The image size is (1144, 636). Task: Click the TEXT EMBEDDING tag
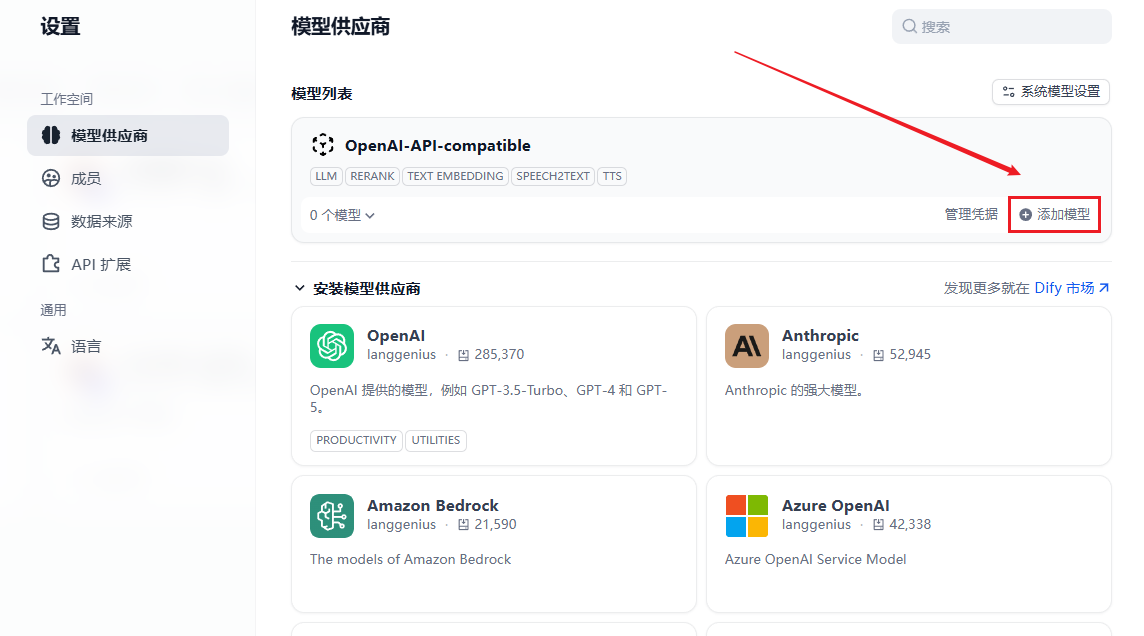455,177
